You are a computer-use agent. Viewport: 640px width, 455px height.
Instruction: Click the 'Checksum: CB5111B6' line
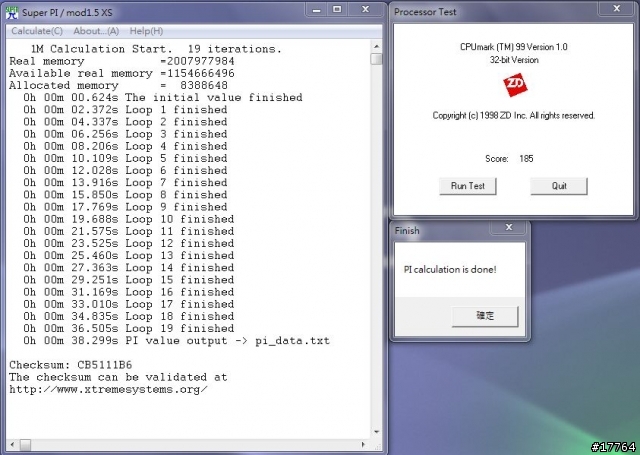click(71, 365)
